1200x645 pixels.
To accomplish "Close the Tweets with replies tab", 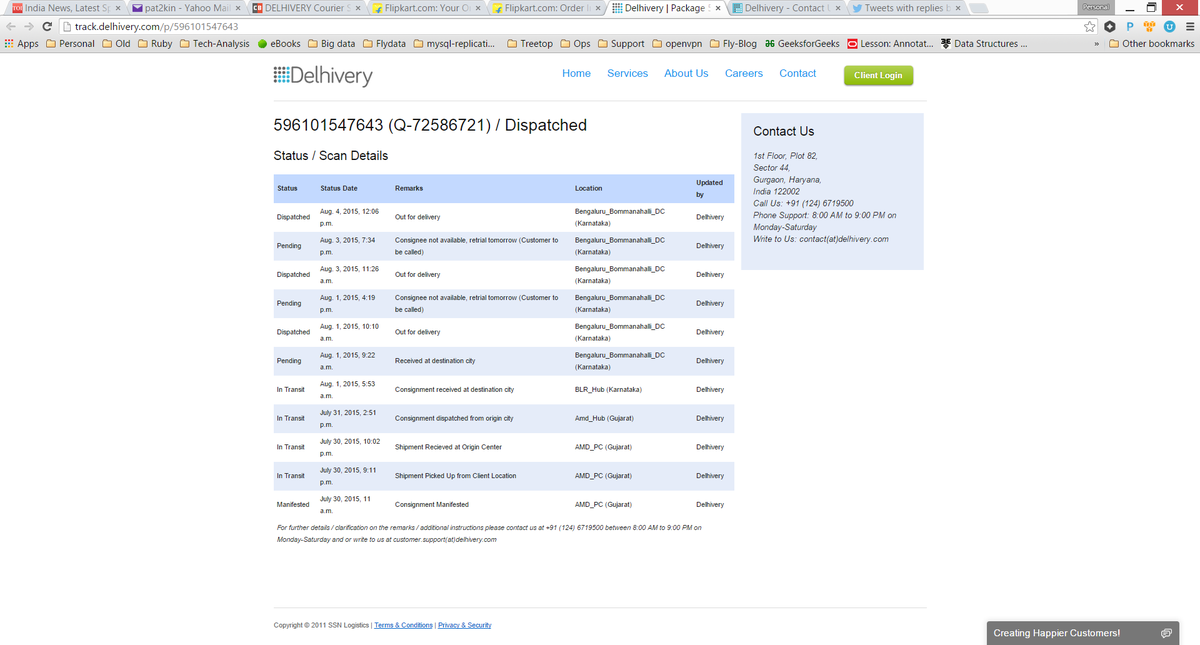I will (959, 8).
